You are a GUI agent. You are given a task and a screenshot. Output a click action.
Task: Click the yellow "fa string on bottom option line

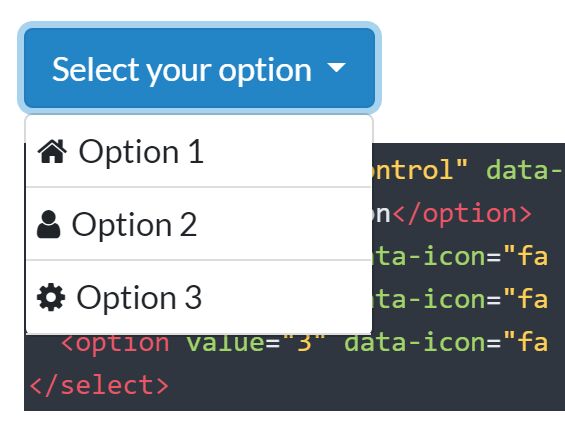526,342
